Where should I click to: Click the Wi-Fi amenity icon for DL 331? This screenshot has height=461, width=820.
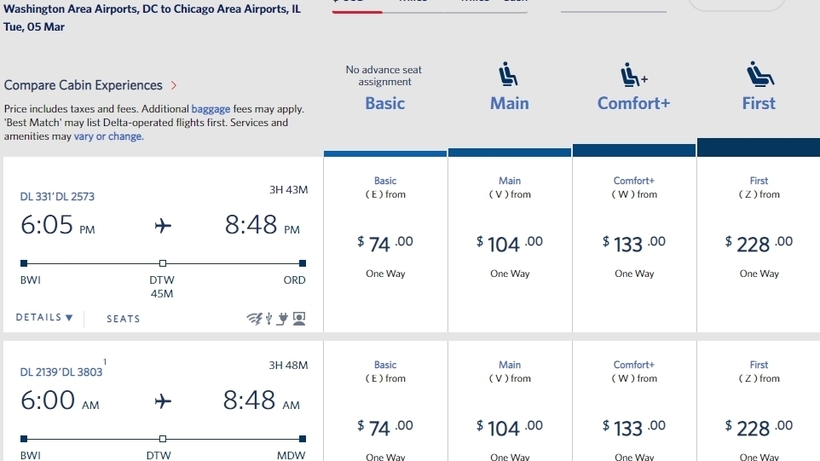tap(254, 318)
